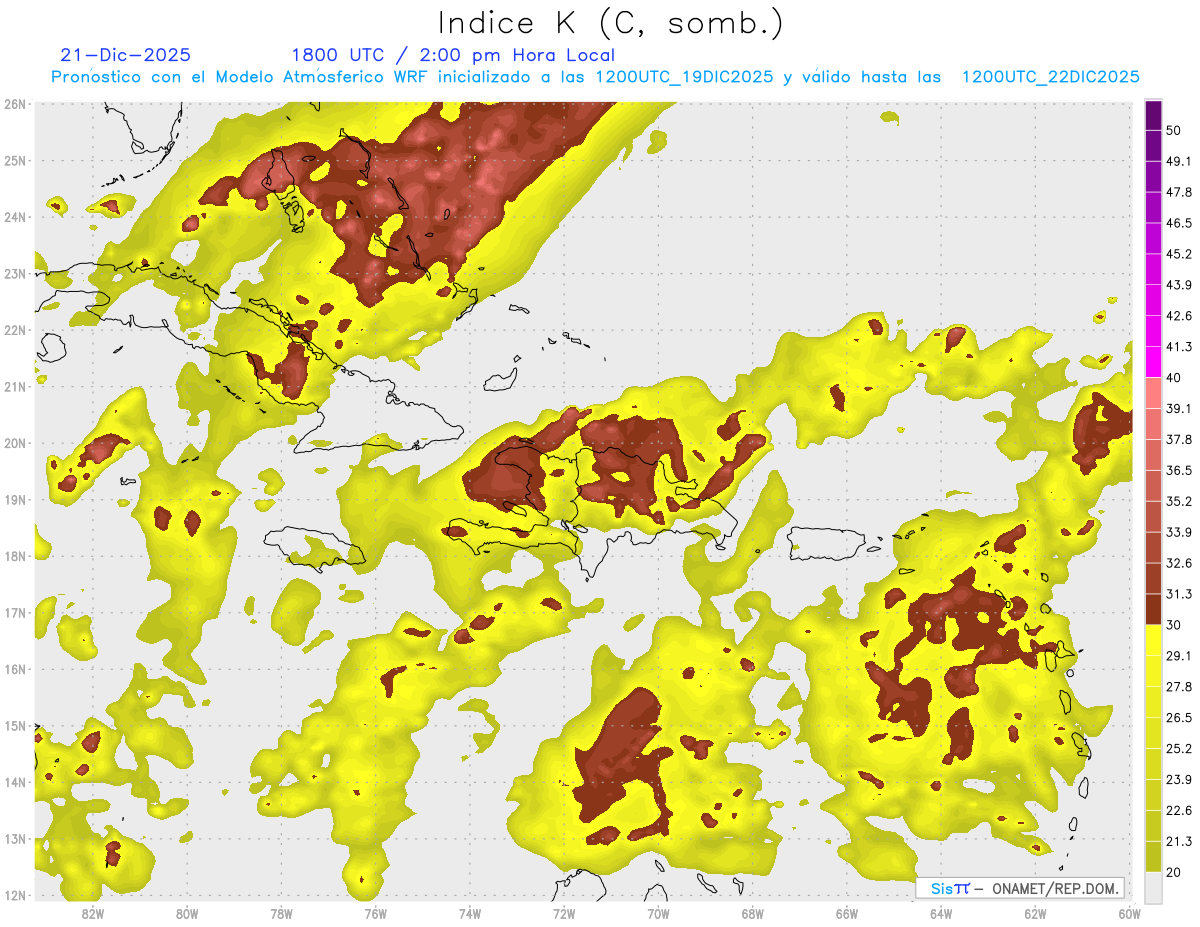This screenshot has height=927, width=1200.
Task: Pick the dark purple swatch atop the color bar
Action: click(x=1153, y=115)
